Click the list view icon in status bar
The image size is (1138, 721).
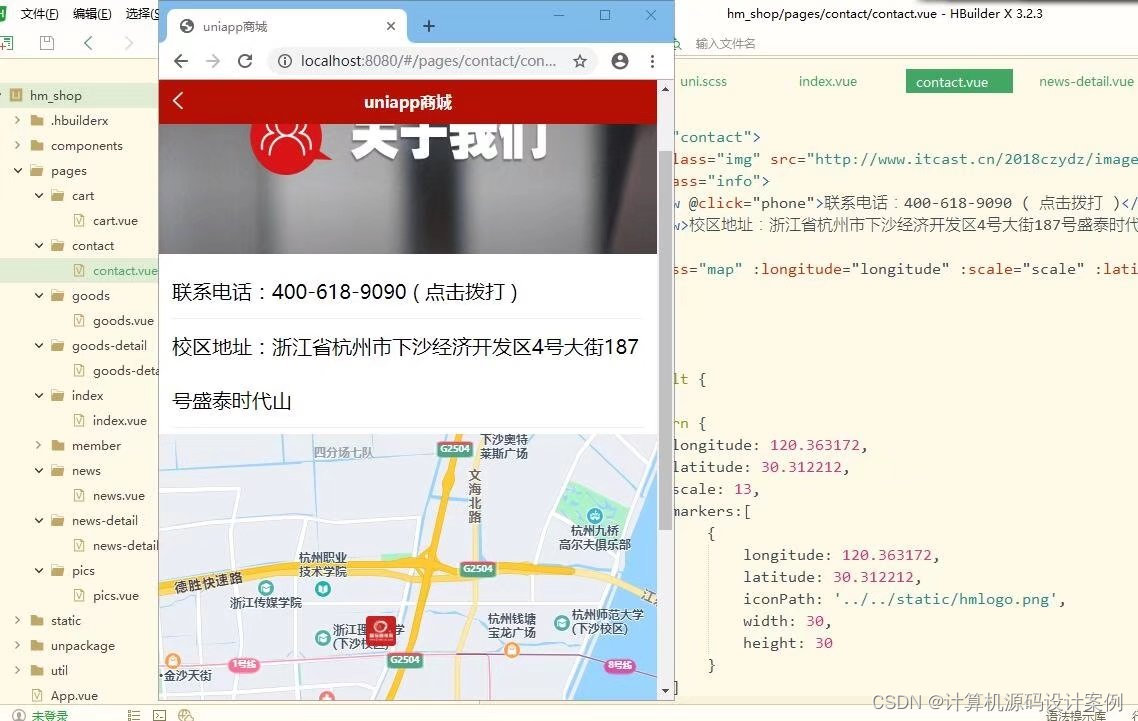click(134, 715)
